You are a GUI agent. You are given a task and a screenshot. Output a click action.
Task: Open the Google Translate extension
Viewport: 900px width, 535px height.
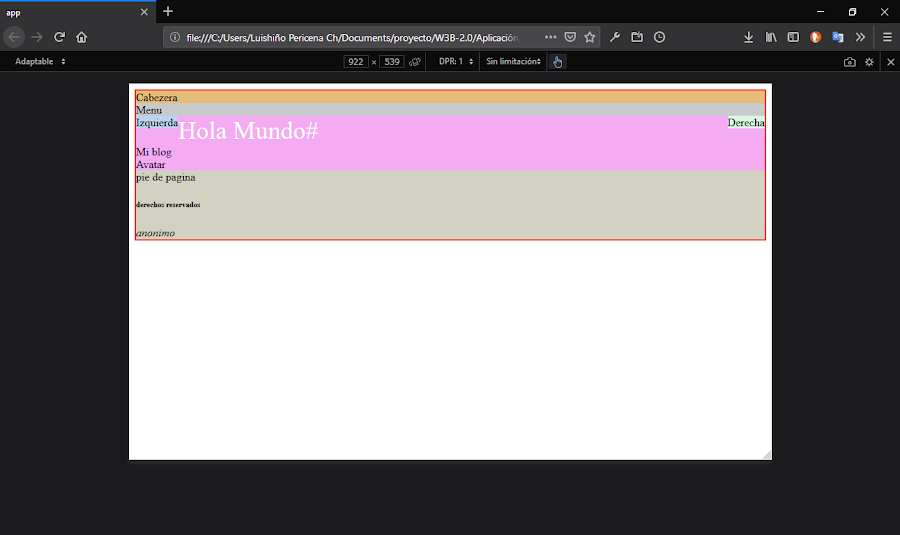pos(838,37)
